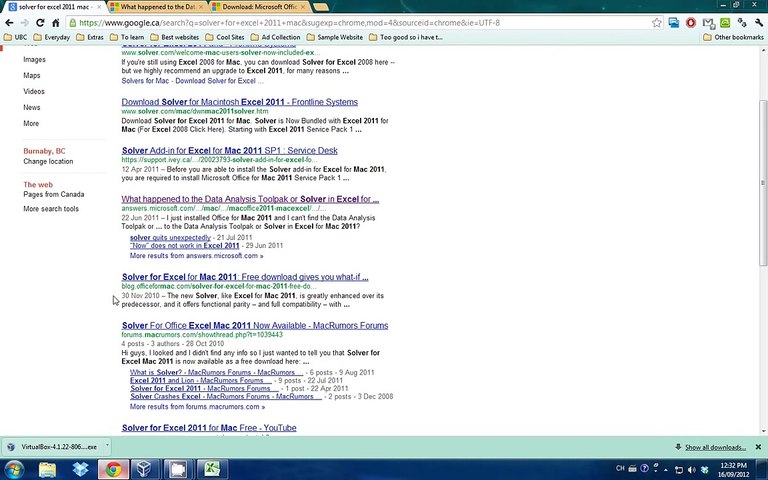Open a new browser tab
768x480 pixels.
point(320,7)
